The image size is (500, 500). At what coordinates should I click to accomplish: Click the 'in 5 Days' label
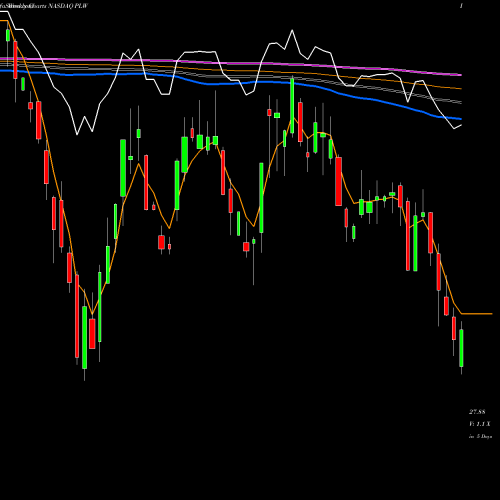tap(480, 436)
